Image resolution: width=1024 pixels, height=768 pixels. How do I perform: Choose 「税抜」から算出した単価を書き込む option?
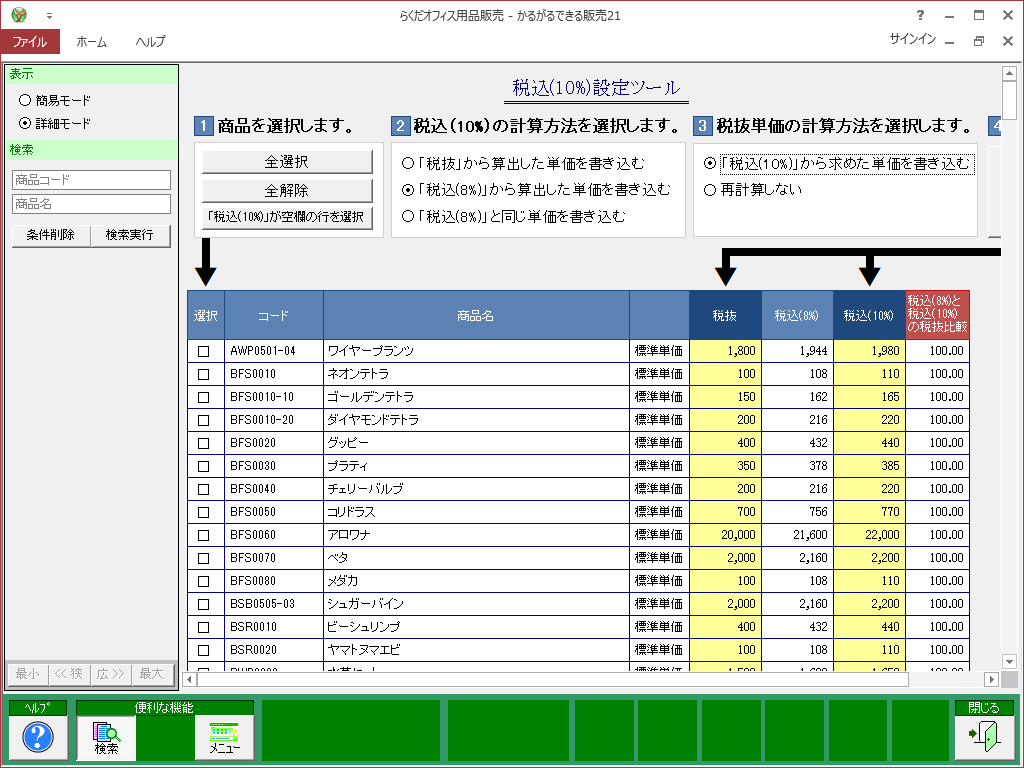pyautogui.click(x=408, y=163)
